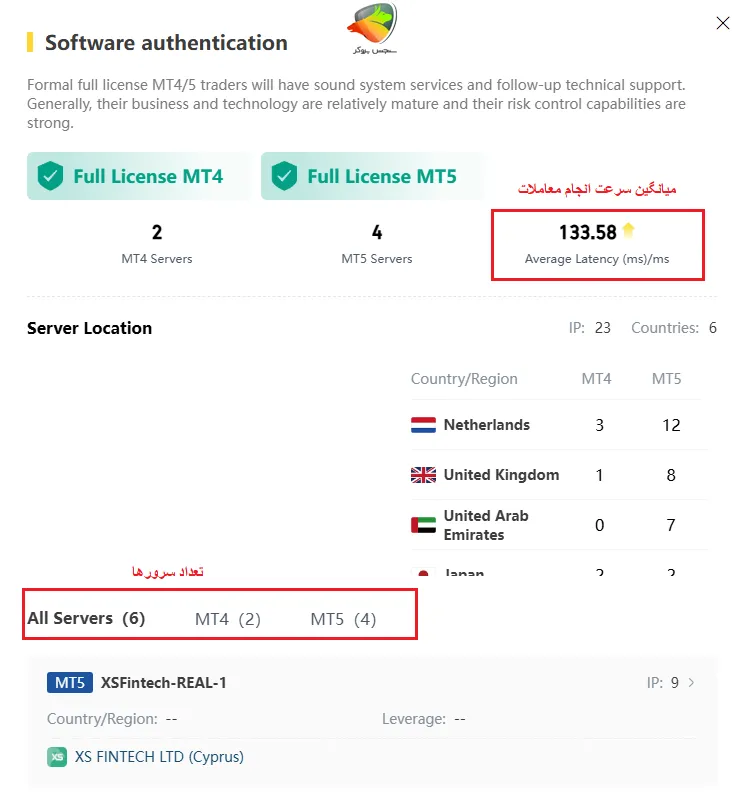The image size is (744, 796).
Task: Click the Full License MT4 shield icon
Action: click(50, 177)
